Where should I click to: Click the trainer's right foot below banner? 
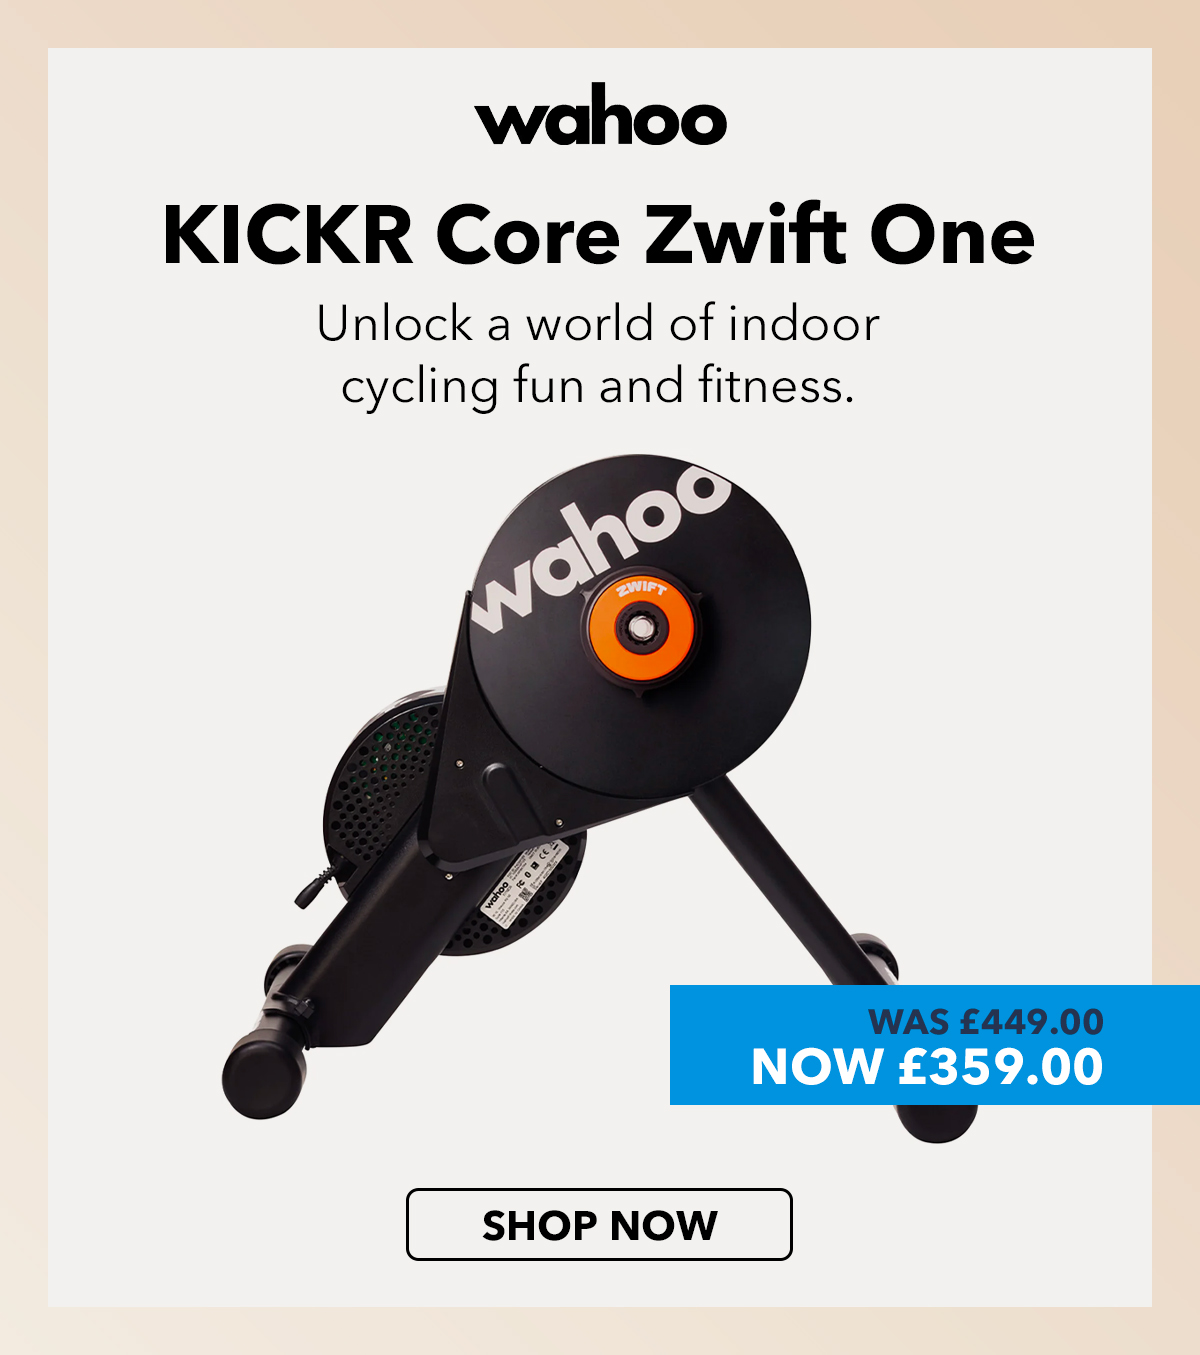[937, 1123]
